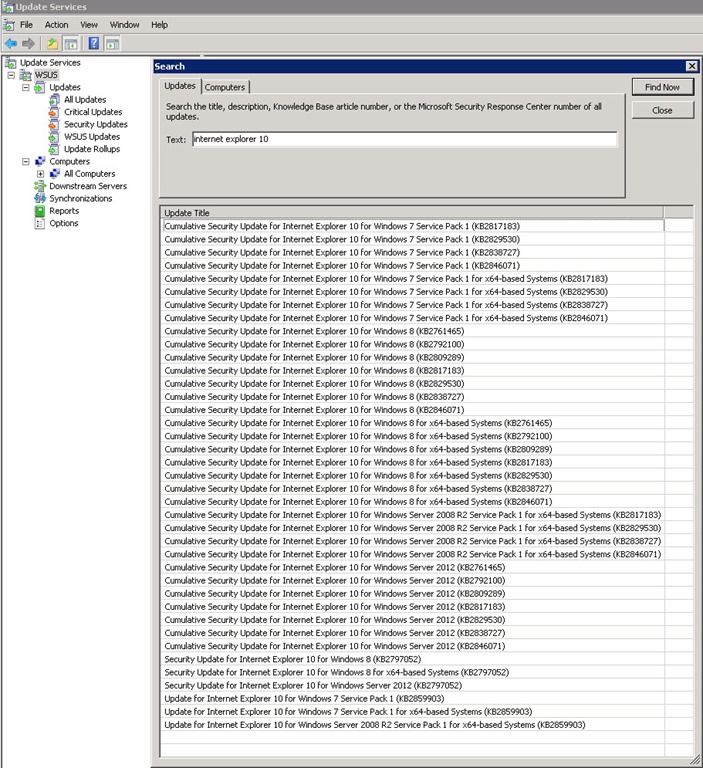This screenshot has height=768, width=703.
Task: Click the Options icon
Action: [40, 223]
